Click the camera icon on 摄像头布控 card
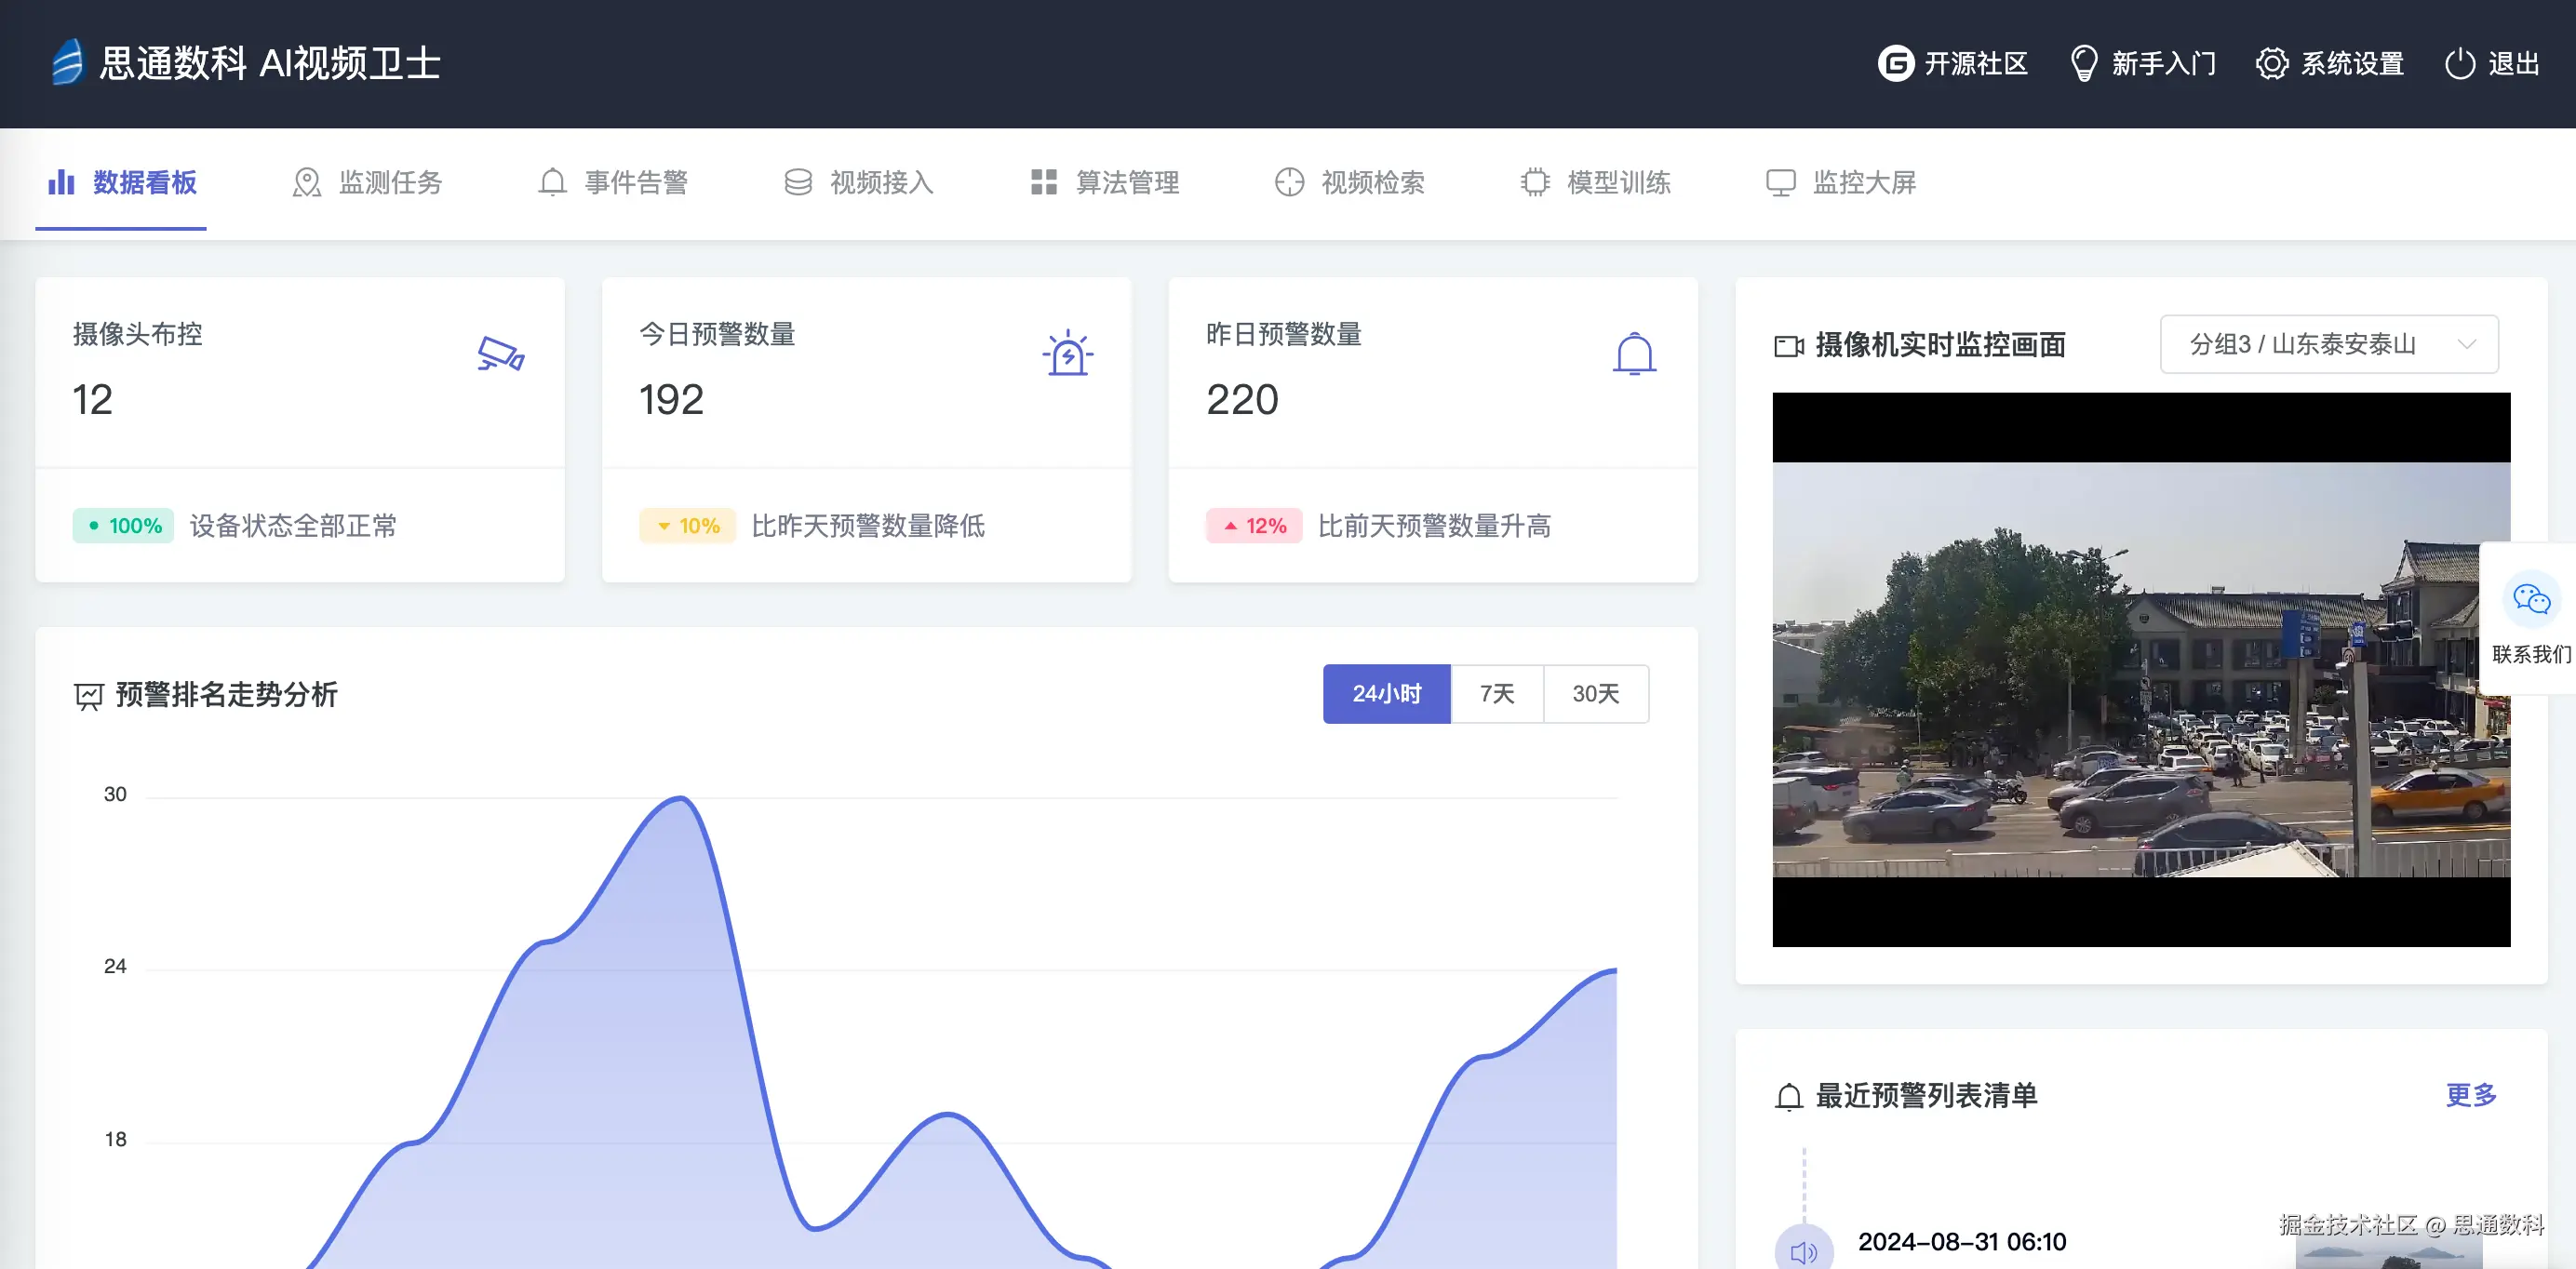The image size is (2576, 1269). (500, 354)
